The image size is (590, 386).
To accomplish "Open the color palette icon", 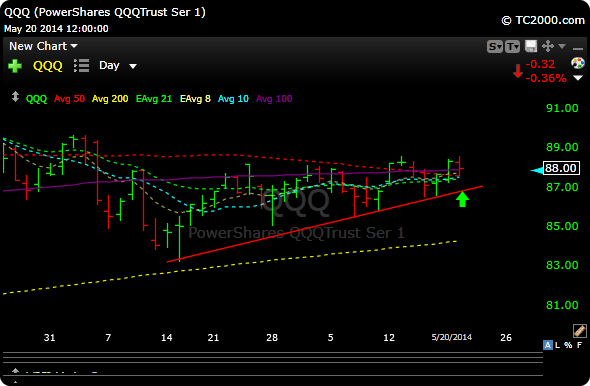I will (x=578, y=63).
